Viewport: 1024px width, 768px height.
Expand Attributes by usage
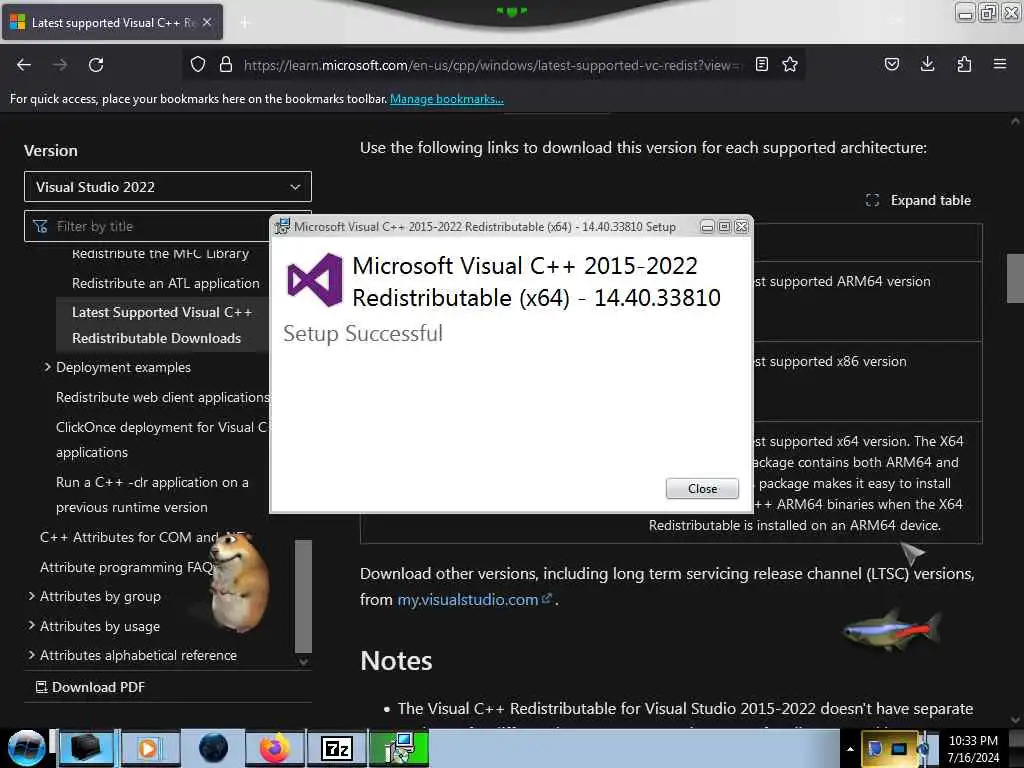pyautogui.click(x=31, y=626)
